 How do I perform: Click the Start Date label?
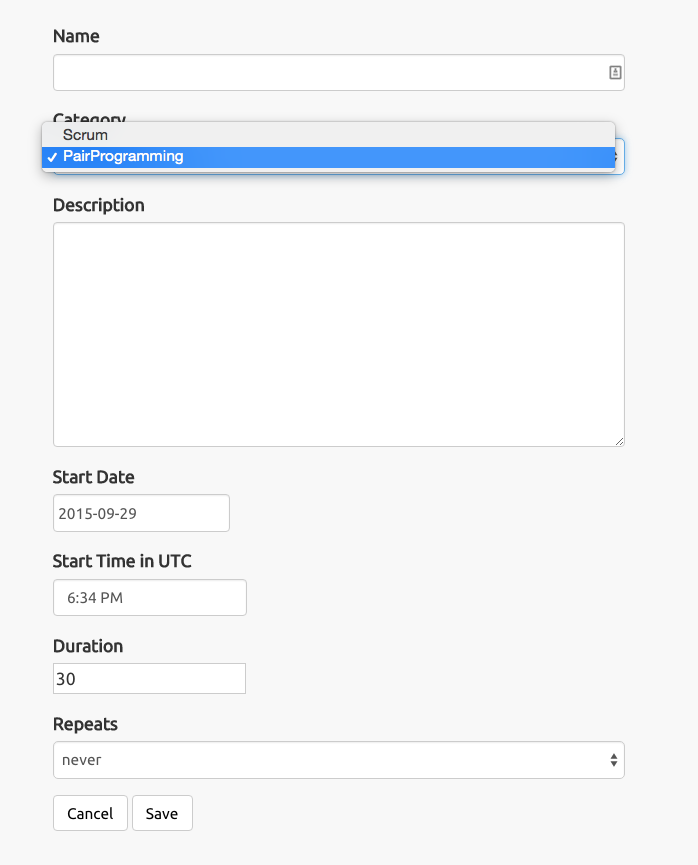(93, 477)
